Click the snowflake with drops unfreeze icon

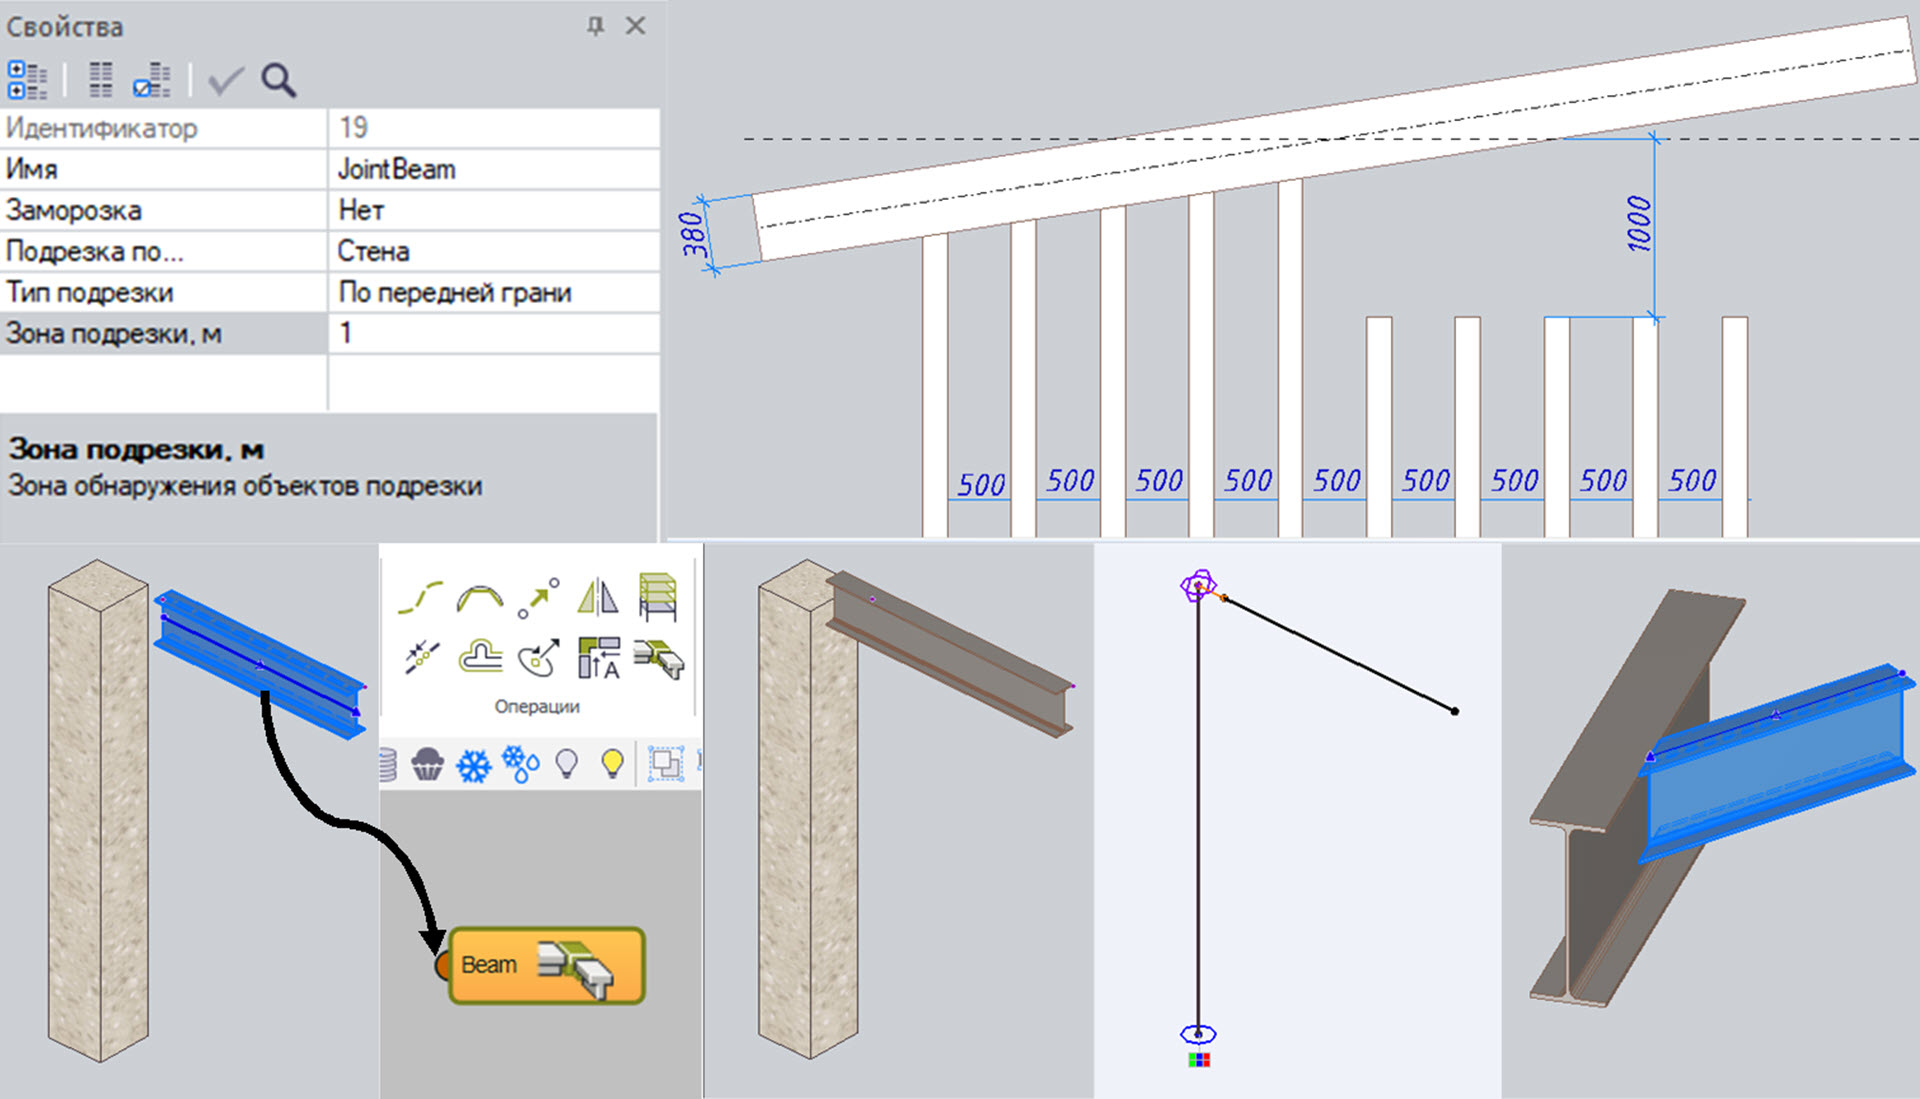tap(521, 765)
